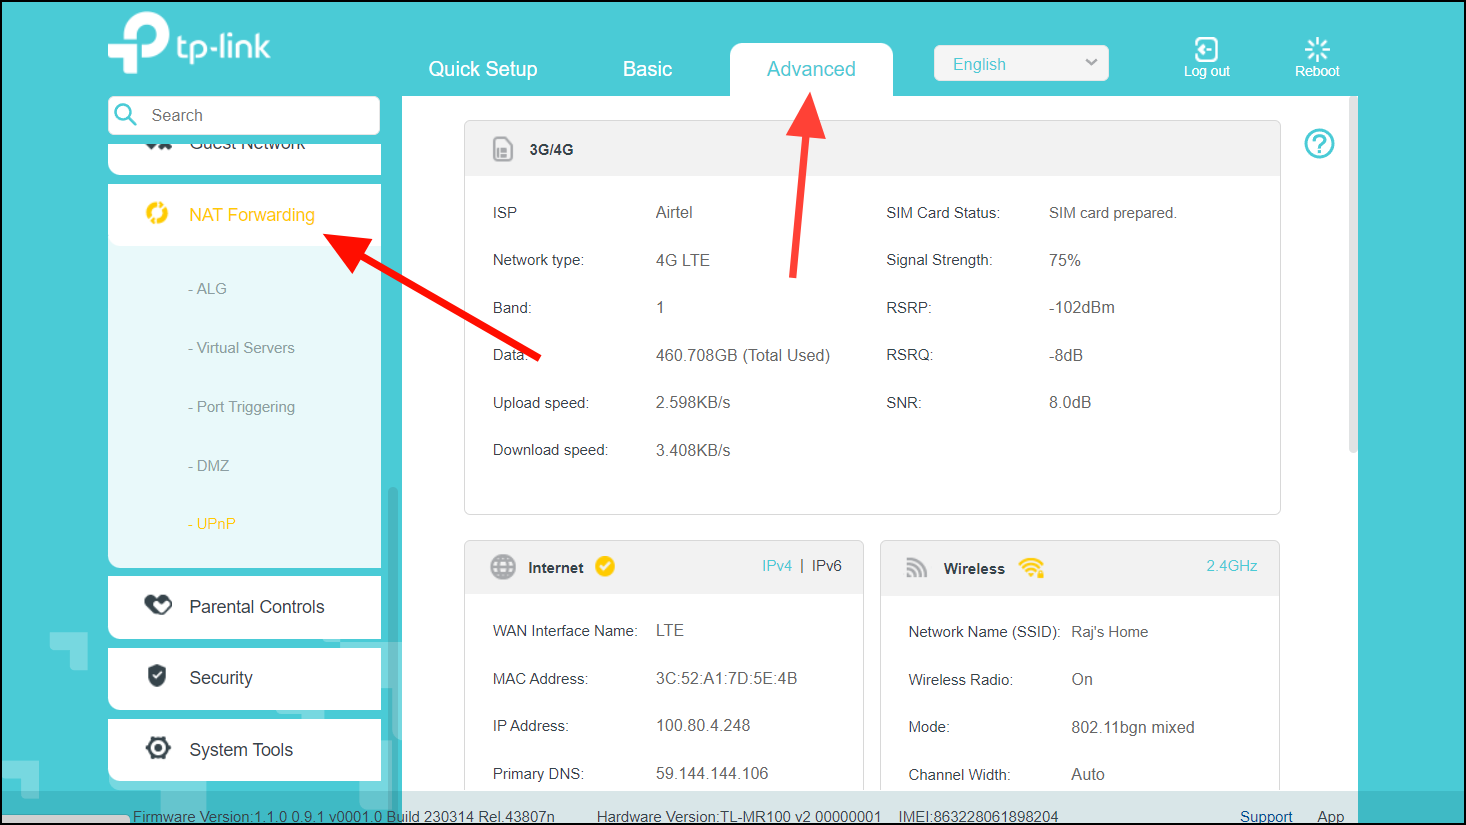Switch to the Quick Setup tab
This screenshot has height=825, width=1466.
[483, 69]
